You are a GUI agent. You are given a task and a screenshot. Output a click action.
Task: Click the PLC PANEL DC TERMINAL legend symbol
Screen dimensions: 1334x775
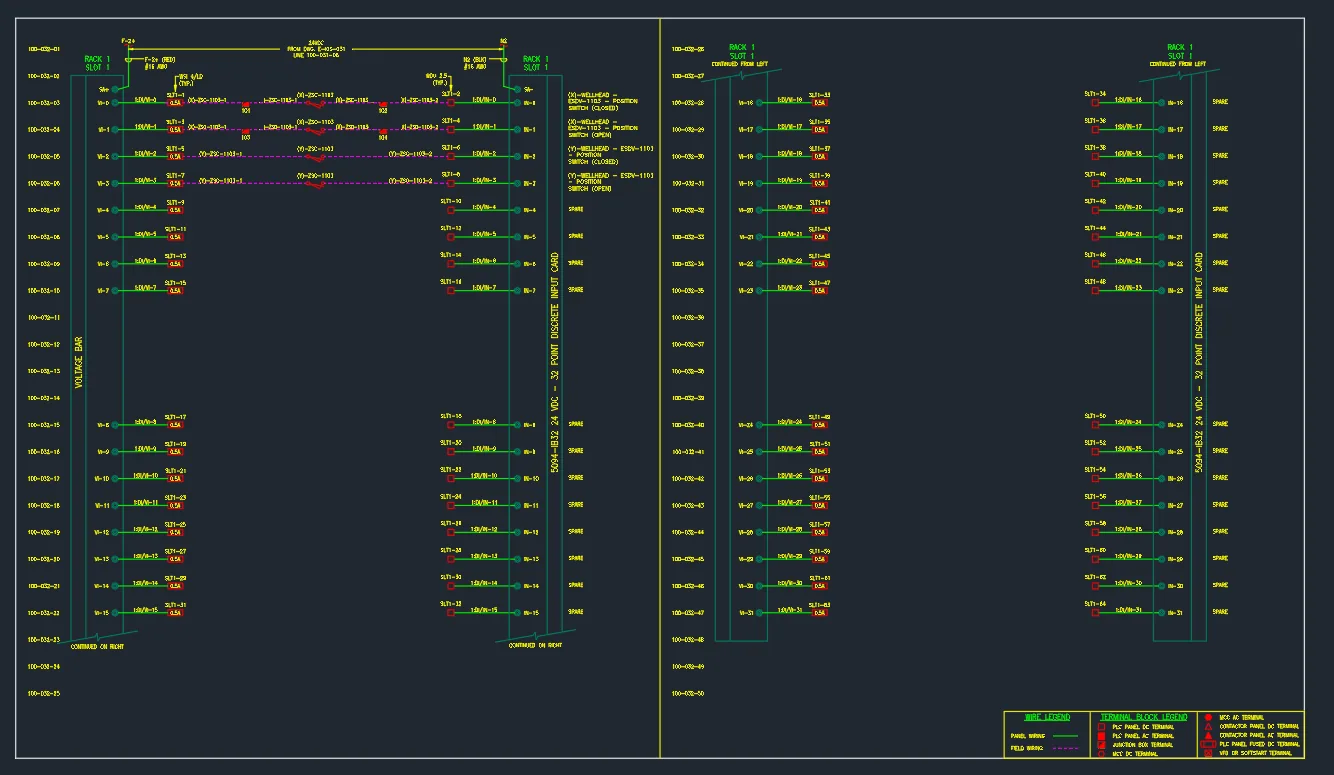(1101, 727)
